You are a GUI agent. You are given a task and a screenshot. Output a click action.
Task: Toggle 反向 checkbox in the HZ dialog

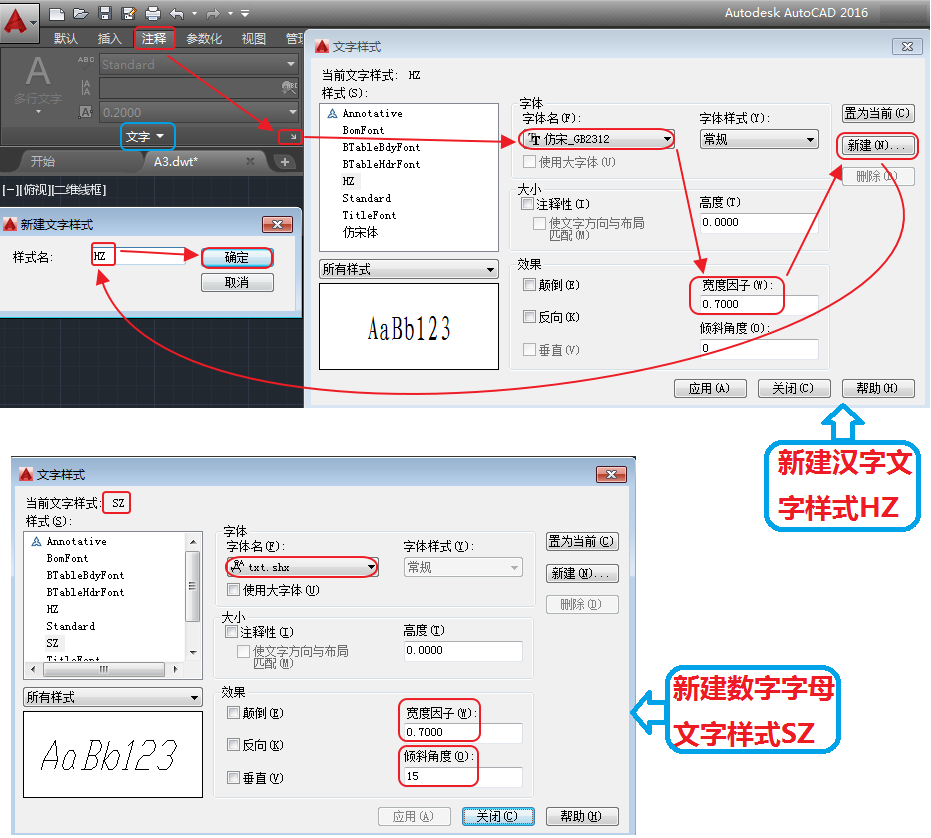tap(529, 317)
